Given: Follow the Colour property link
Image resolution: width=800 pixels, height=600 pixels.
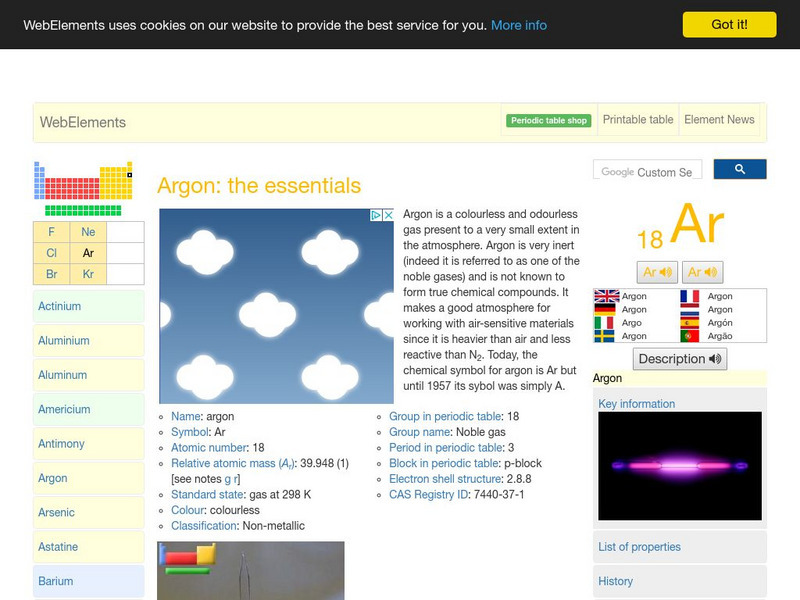Looking at the screenshot, I should pos(187,510).
